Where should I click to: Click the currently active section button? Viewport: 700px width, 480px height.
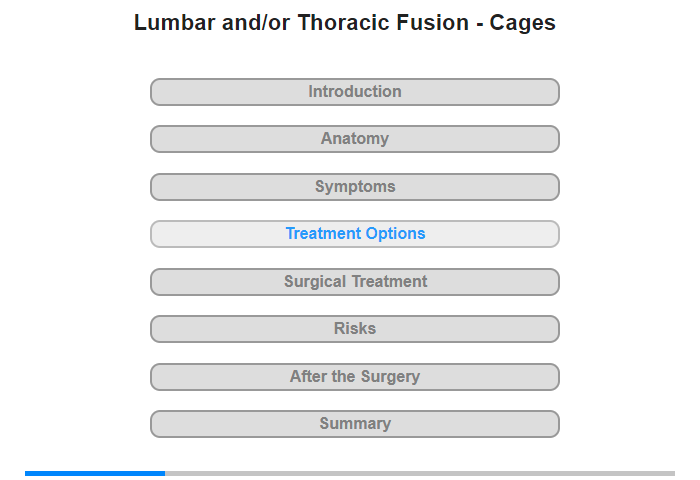354,234
